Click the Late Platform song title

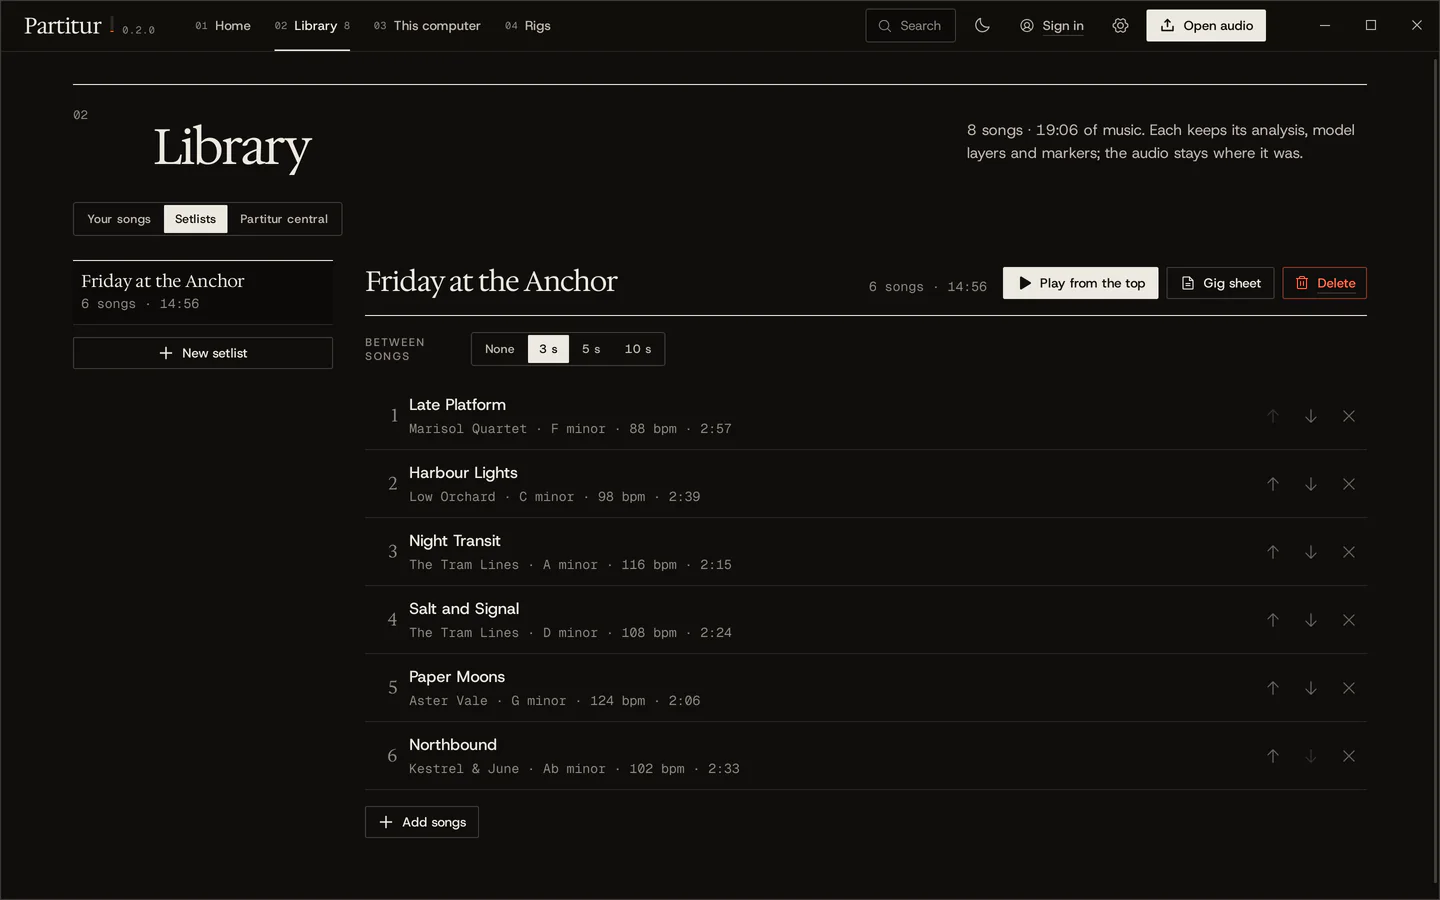click(457, 405)
